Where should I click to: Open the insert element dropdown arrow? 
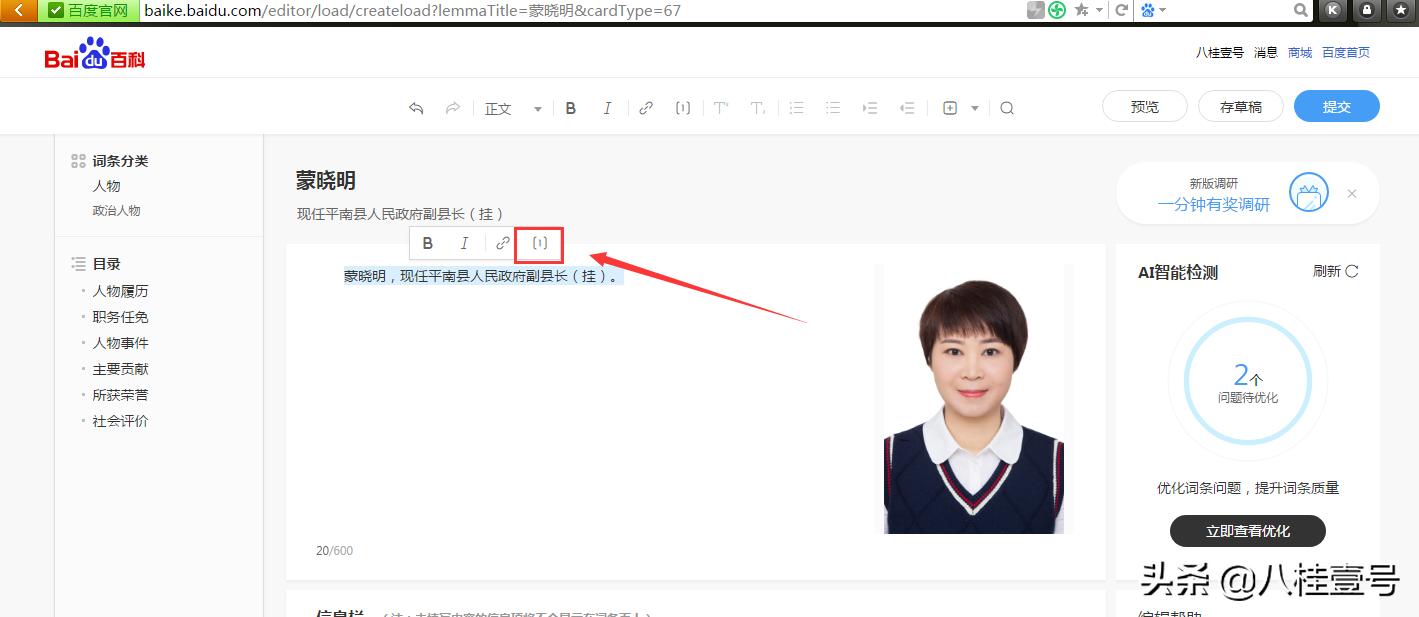click(973, 107)
